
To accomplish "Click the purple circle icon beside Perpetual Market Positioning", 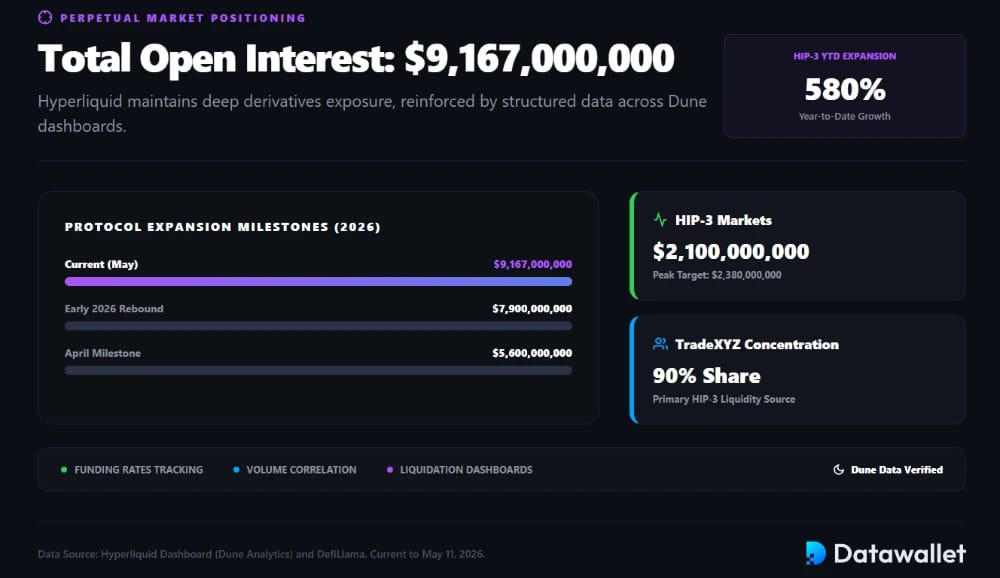I will (x=45, y=17).
